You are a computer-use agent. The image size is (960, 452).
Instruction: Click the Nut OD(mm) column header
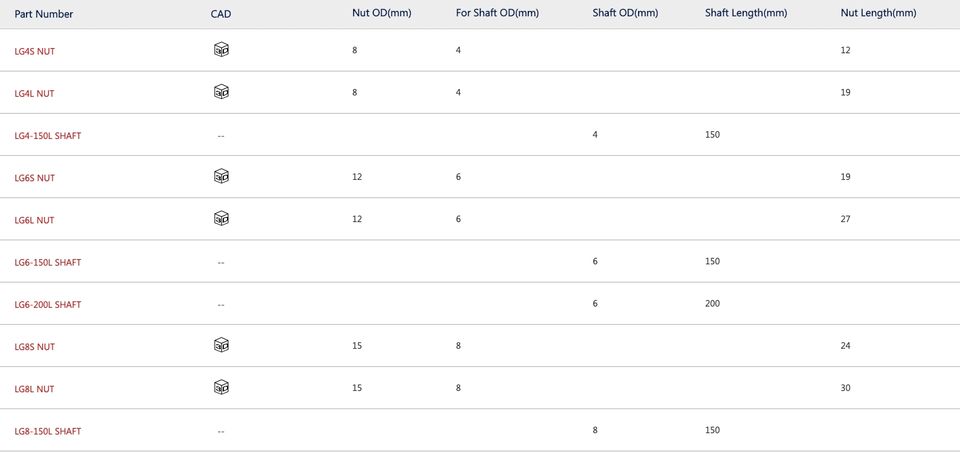coord(381,13)
